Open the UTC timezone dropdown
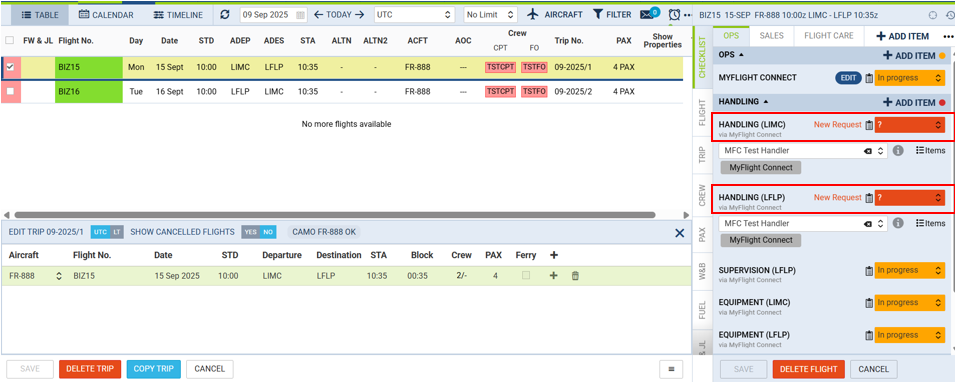958x382 pixels. [x=415, y=15]
